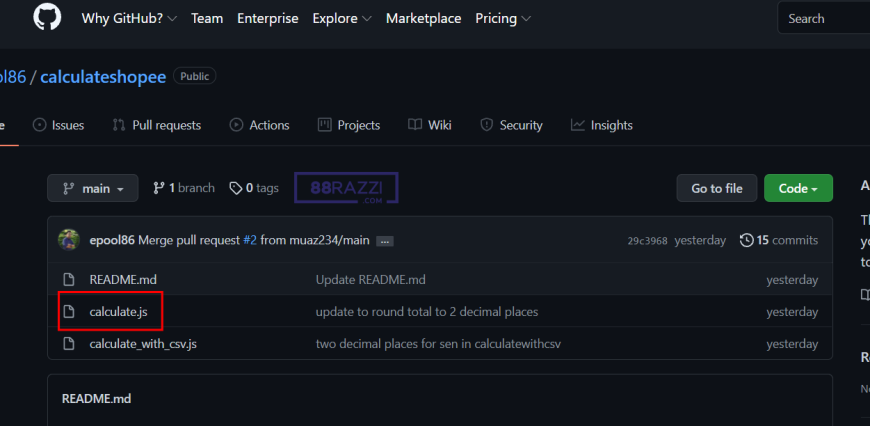Switch to the Issues tab
The width and height of the screenshot is (870, 426).
pos(59,125)
